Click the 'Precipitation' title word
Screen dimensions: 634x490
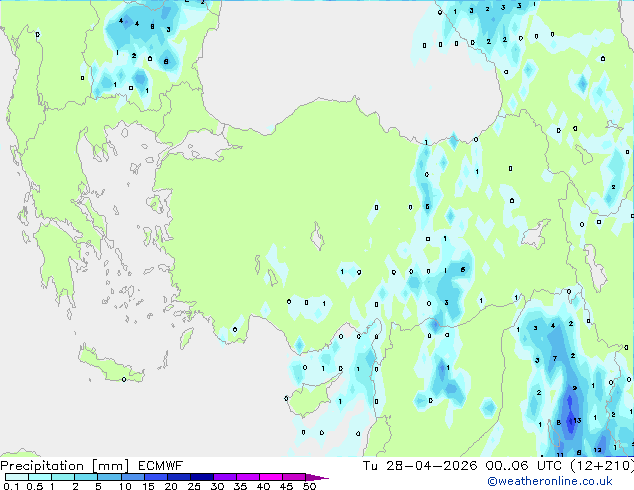coord(42,466)
